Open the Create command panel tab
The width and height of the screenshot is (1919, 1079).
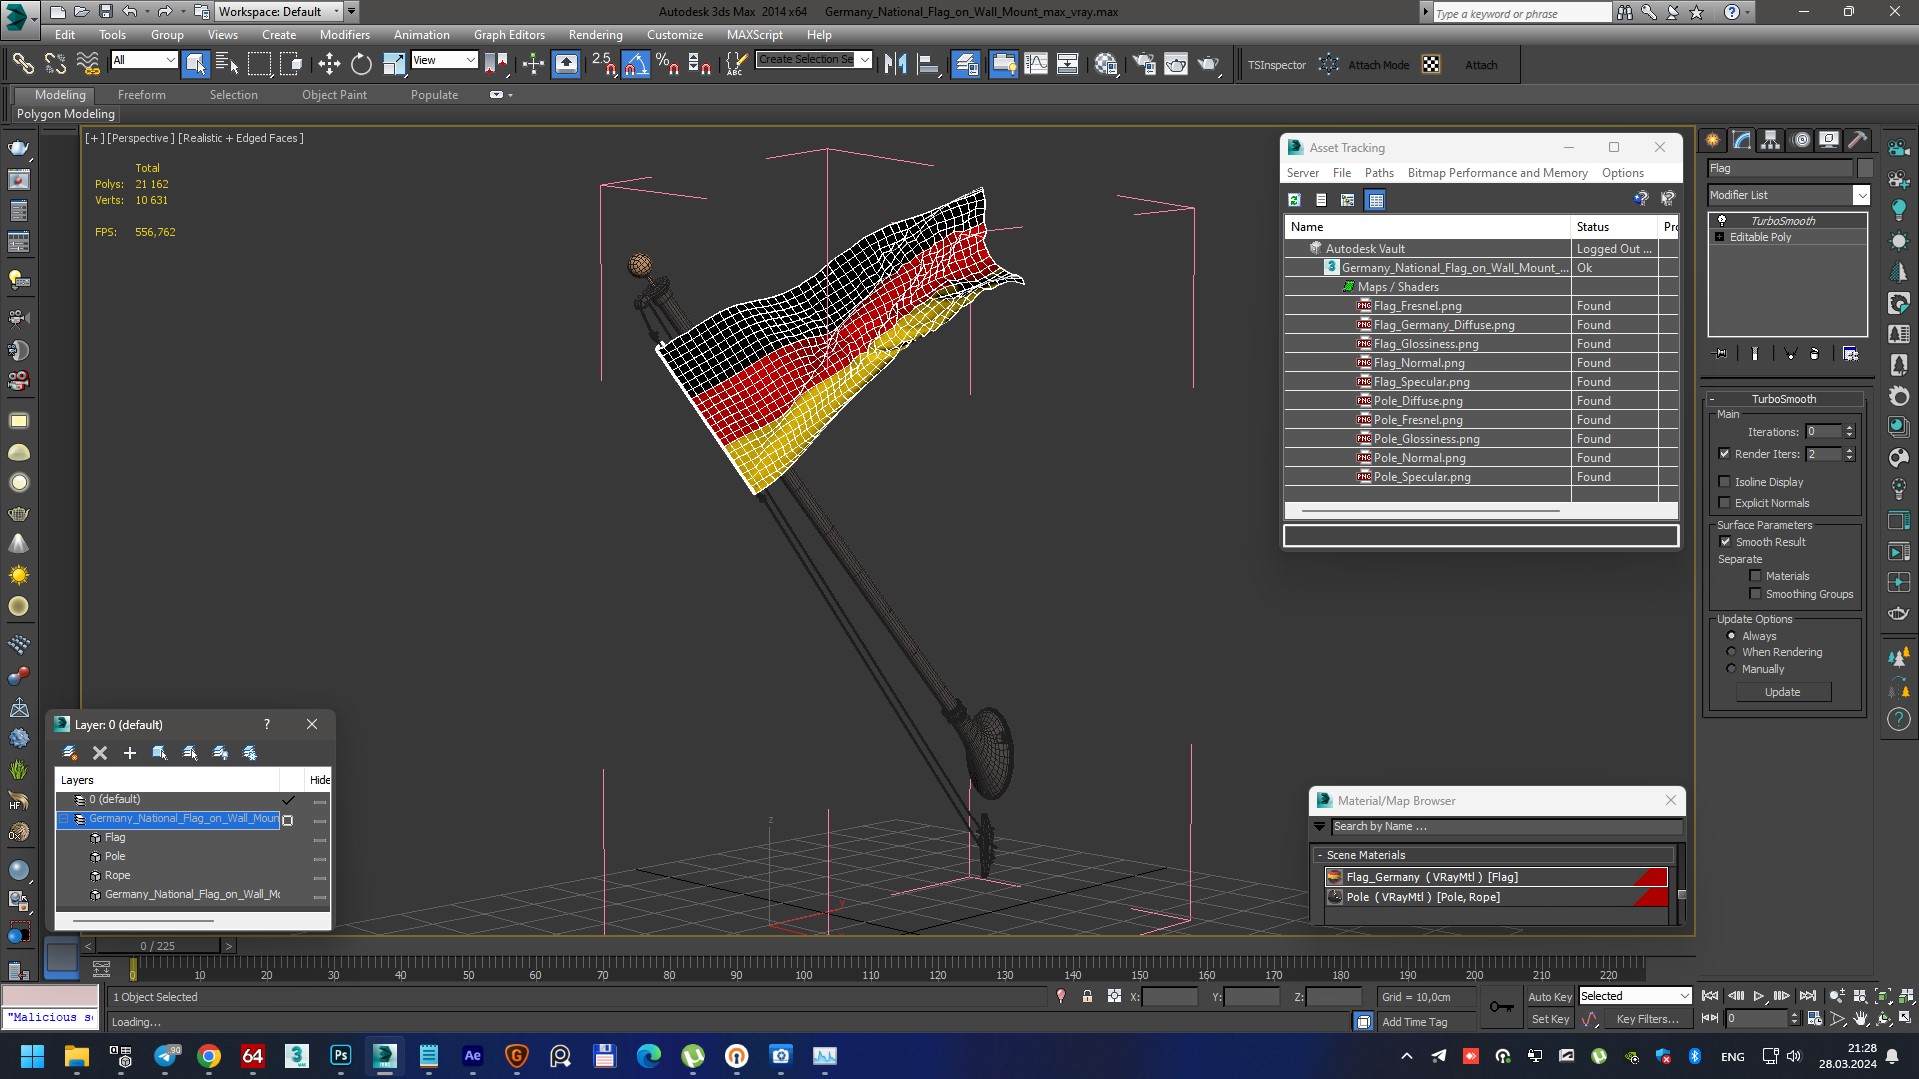pyautogui.click(x=1713, y=140)
